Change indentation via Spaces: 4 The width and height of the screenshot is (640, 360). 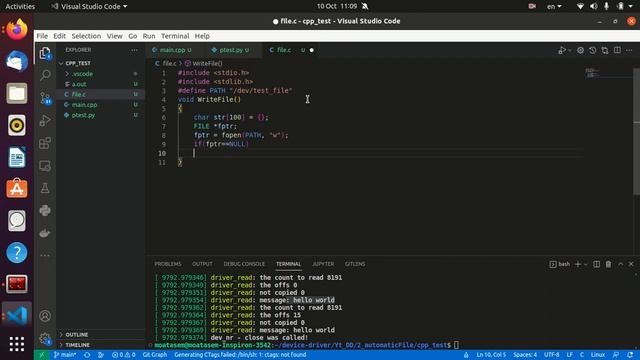point(525,355)
